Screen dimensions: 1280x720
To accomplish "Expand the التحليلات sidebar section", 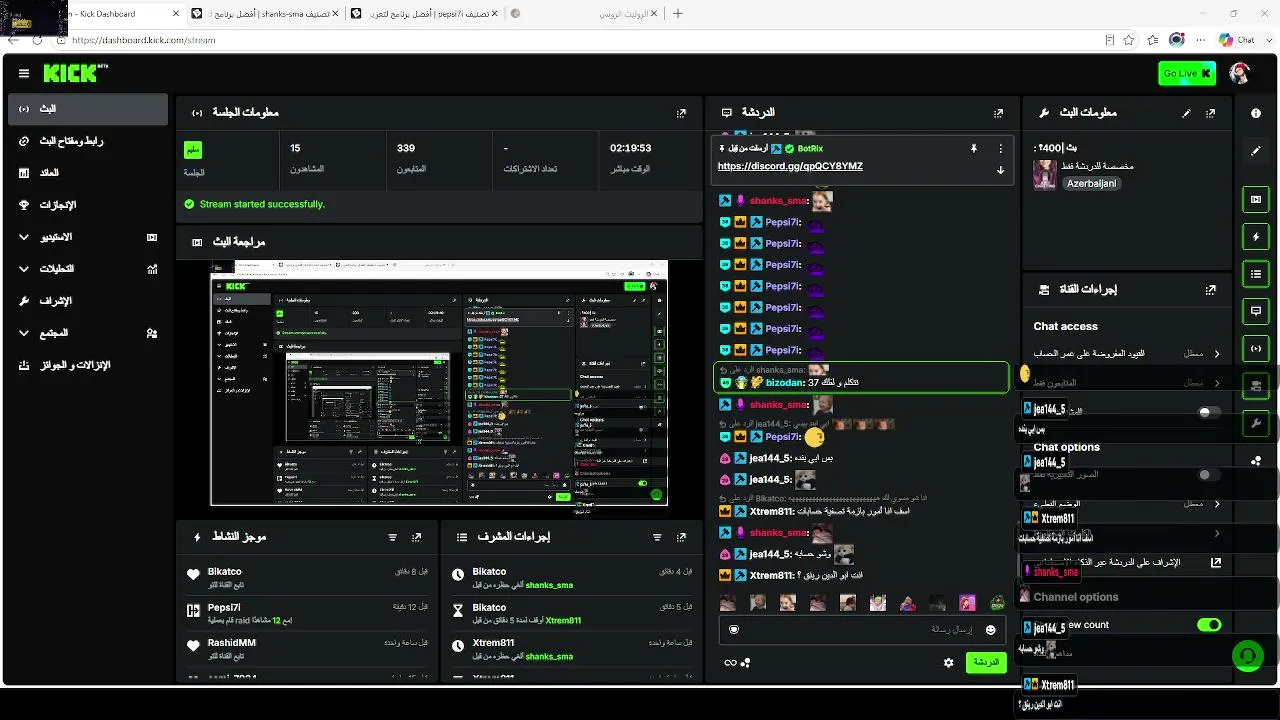I will click(88, 269).
